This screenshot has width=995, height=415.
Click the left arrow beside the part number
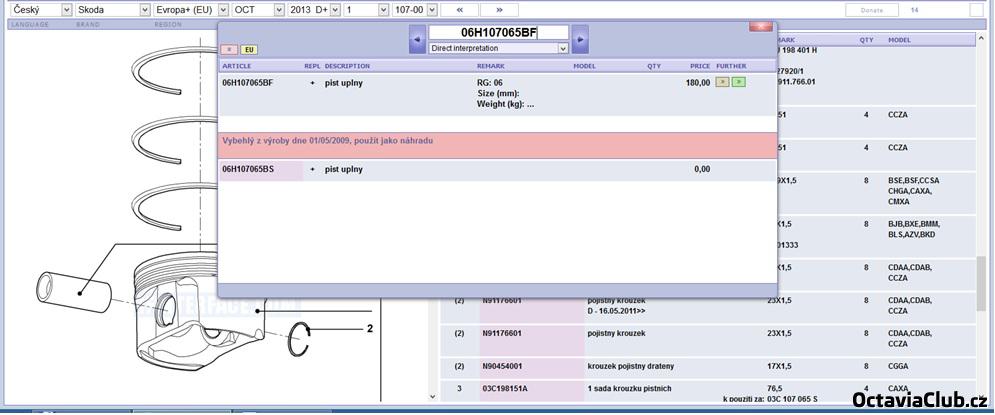point(418,40)
